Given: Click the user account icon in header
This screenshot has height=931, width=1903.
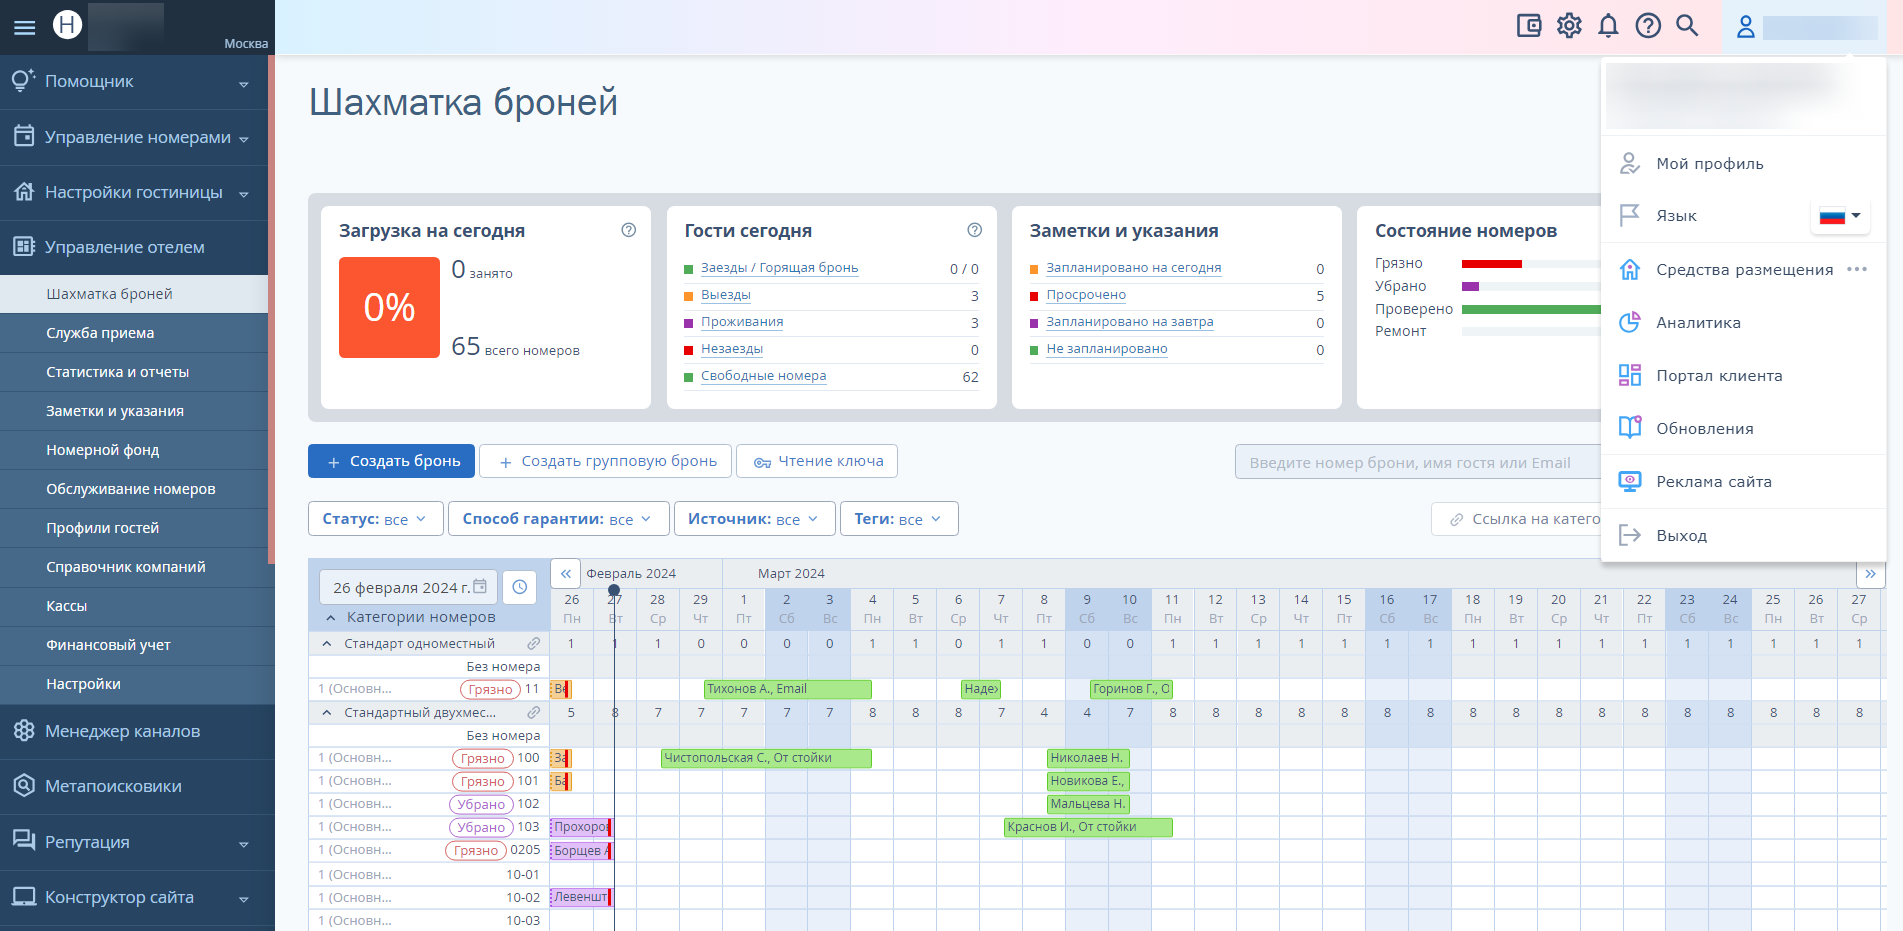Looking at the screenshot, I should tap(1746, 27).
